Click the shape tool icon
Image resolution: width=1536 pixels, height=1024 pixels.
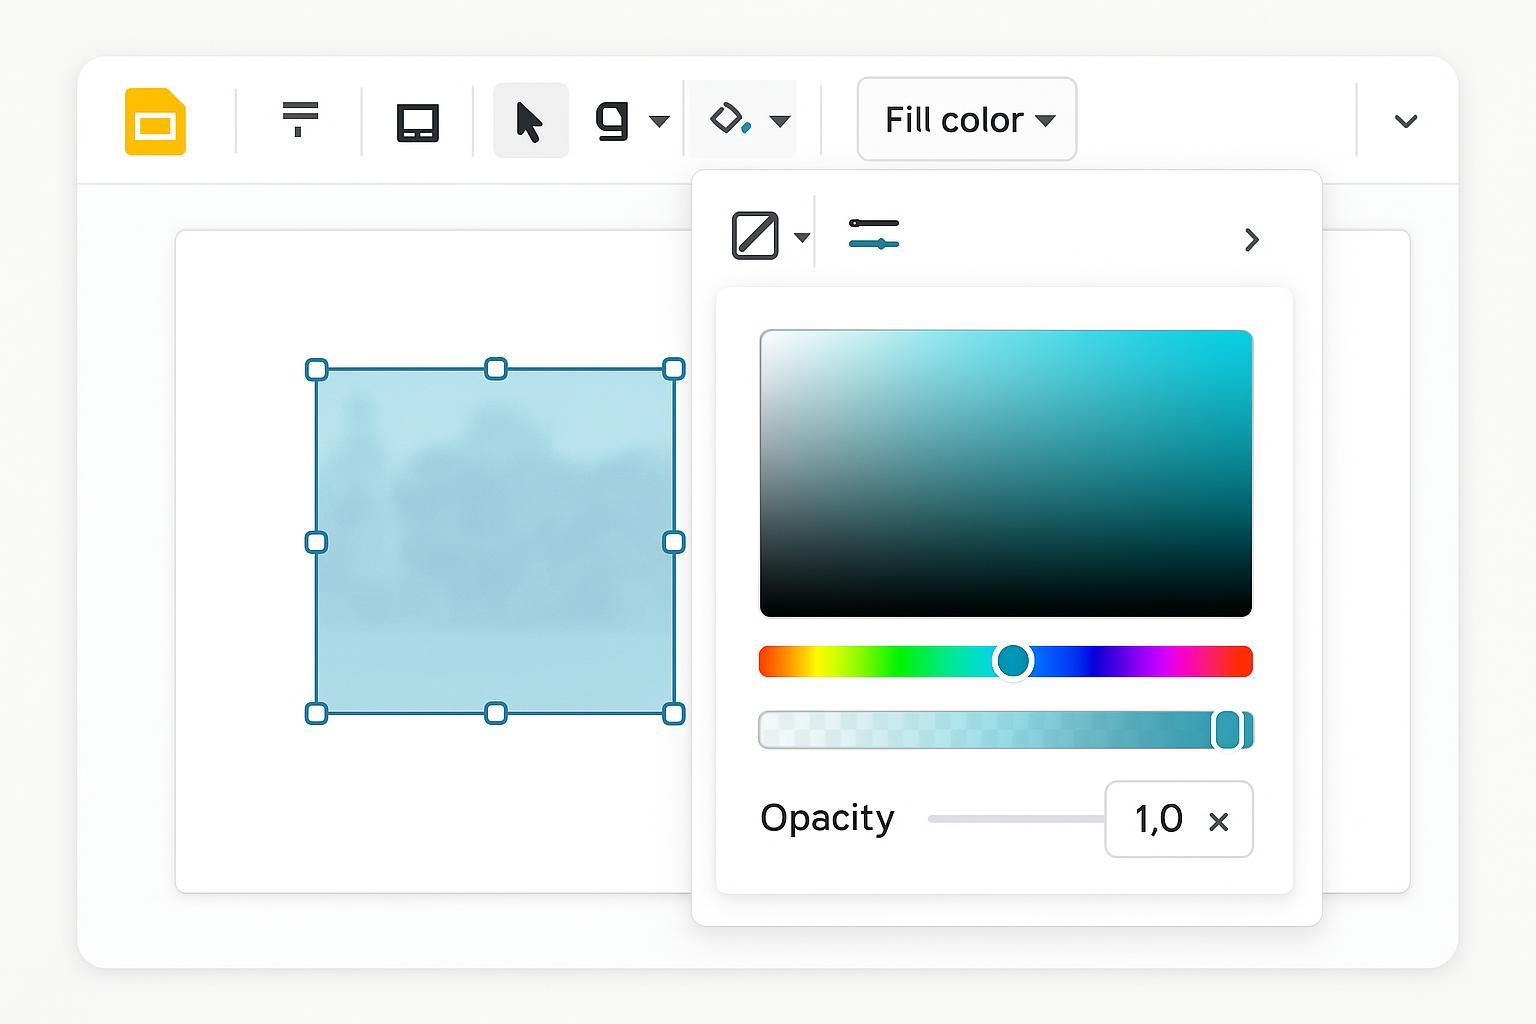[612, 121]
